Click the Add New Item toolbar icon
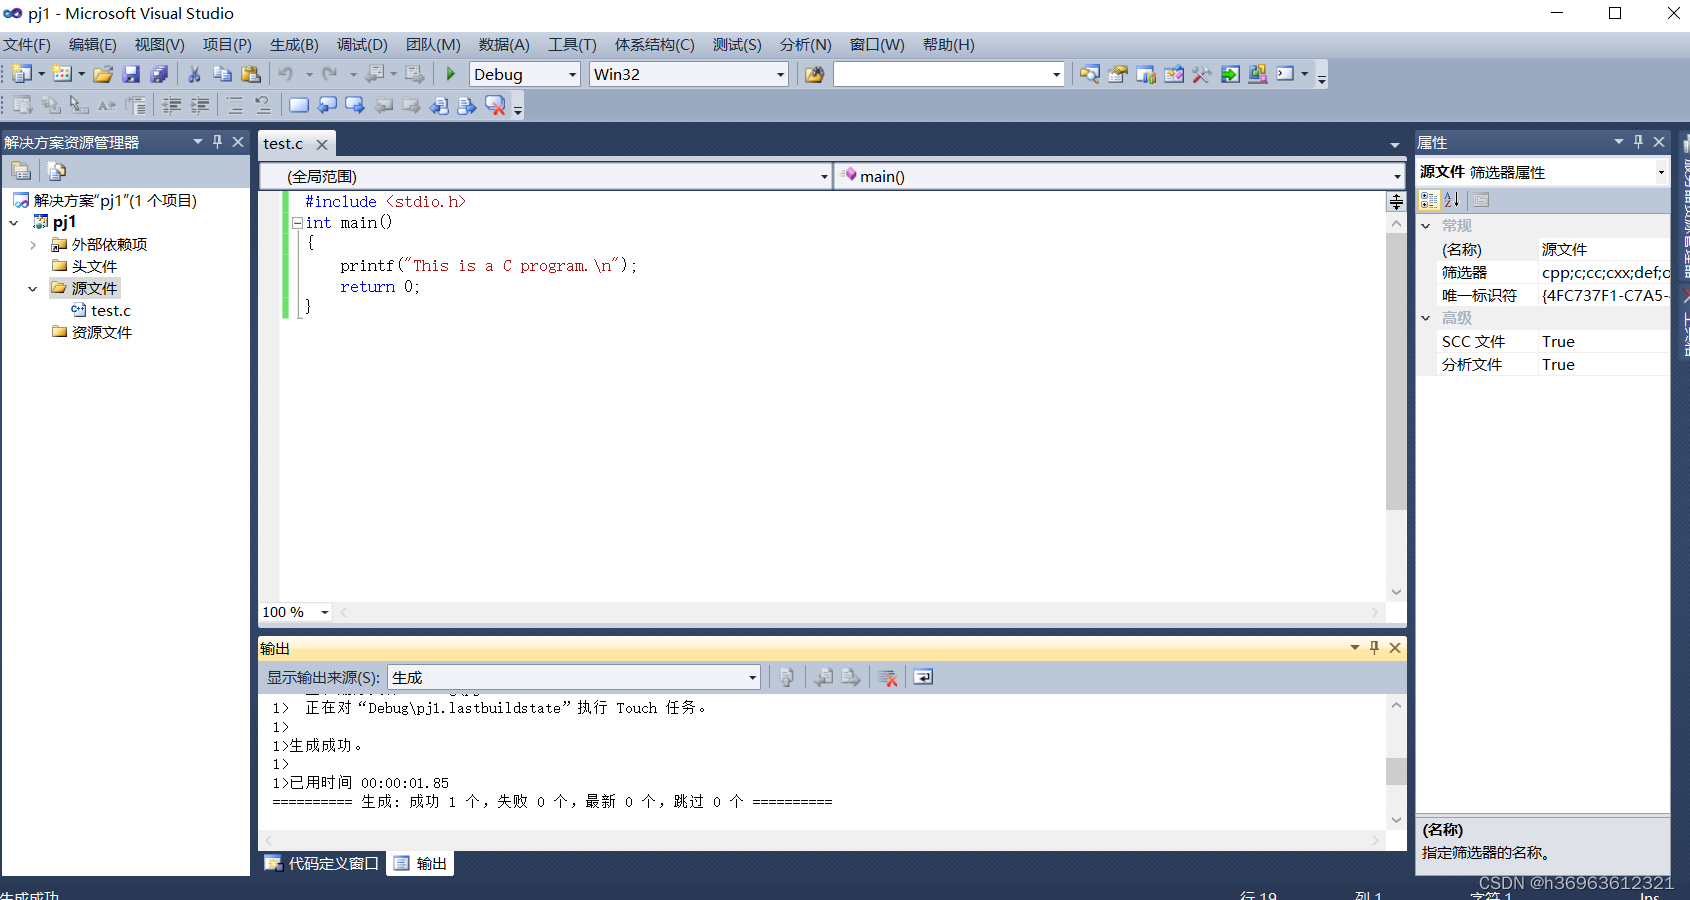This screenshot has height=900, width=1690. coord(62,74)
